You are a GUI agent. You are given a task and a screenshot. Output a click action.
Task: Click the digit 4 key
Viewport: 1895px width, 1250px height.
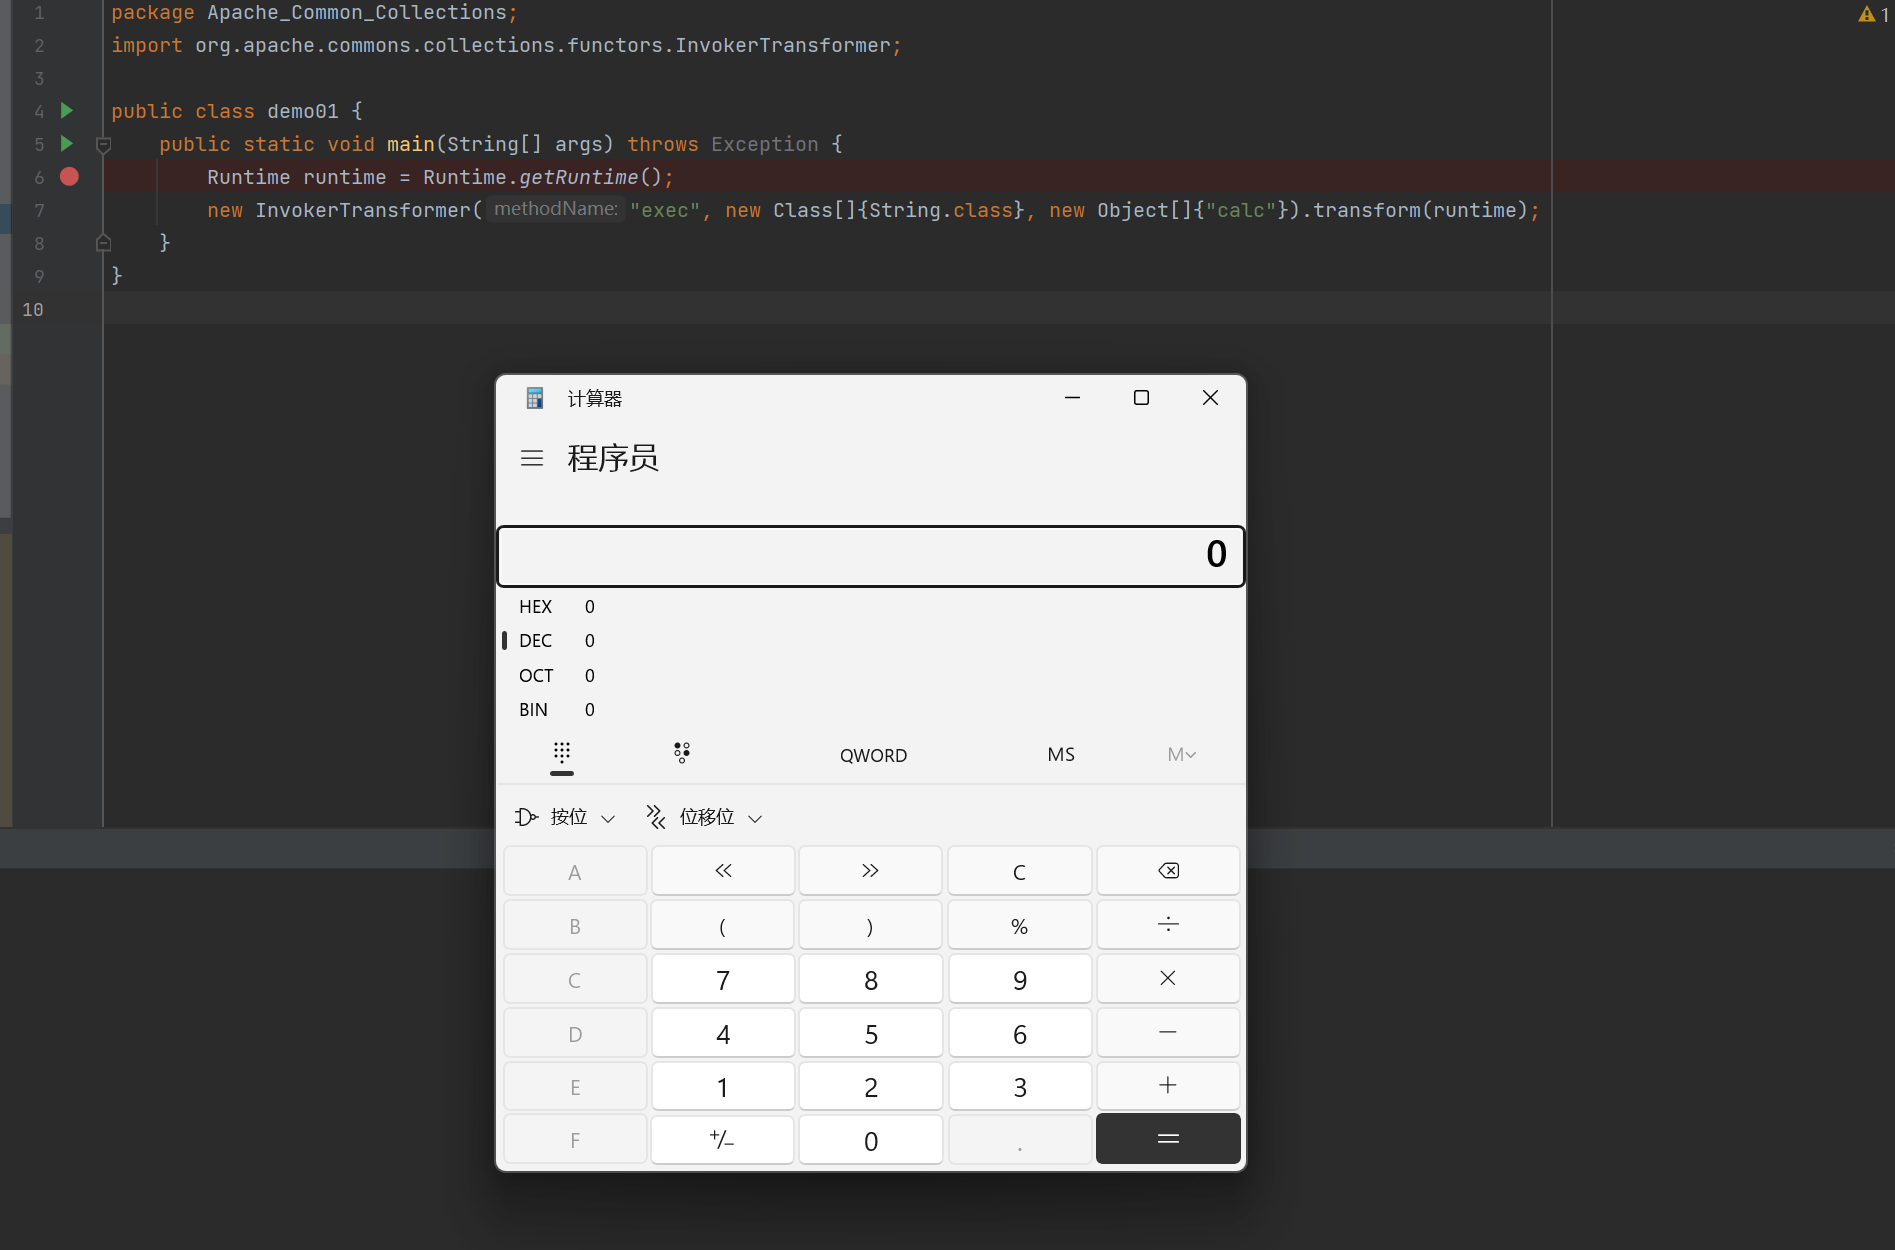(723, 1033)
